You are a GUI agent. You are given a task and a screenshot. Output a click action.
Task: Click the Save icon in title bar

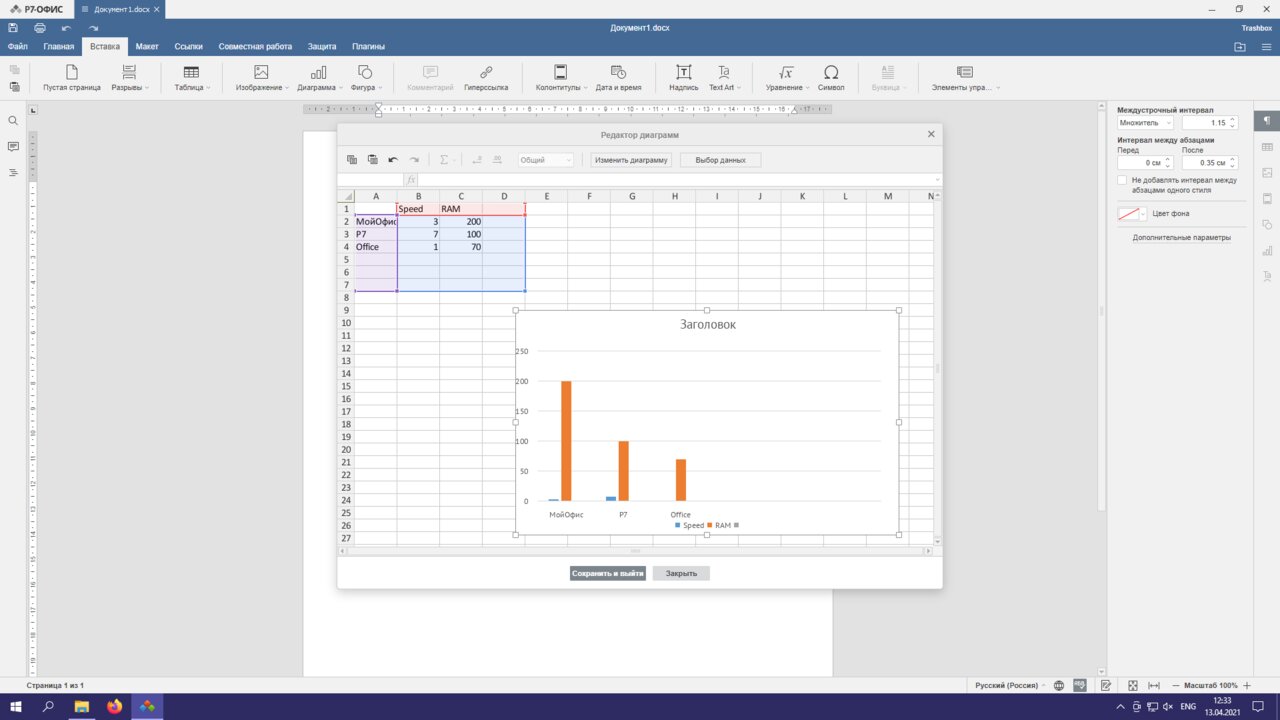(x=13, y=28)
